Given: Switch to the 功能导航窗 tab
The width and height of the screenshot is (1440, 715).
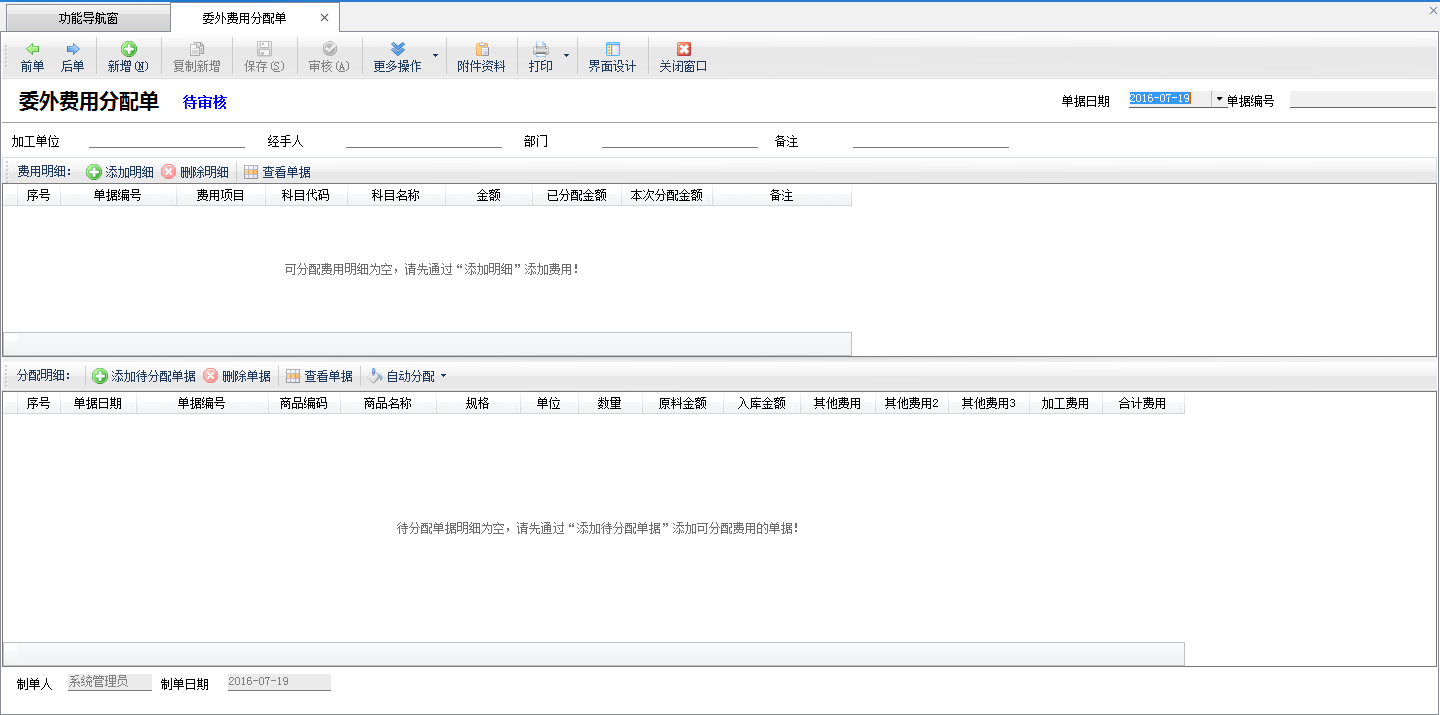Looking at the screenshot, I should click(x=88, y=18).
